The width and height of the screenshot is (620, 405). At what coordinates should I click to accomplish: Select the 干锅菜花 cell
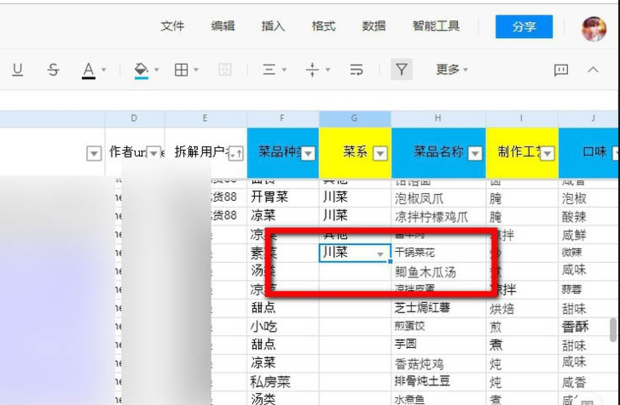pos(439,252)
